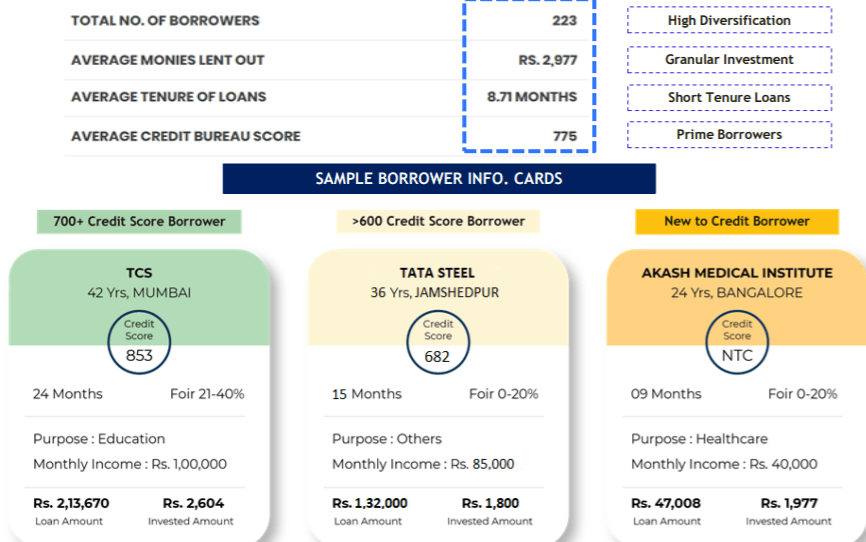
Task: Click invested amount Rs. 2,604
Action: coord(193,503)
